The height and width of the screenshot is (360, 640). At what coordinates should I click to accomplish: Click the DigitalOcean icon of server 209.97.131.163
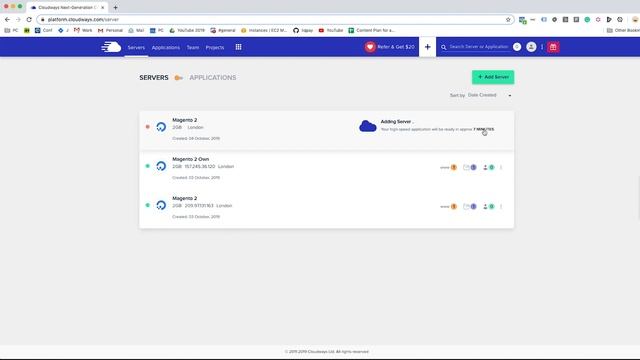click(161, 205)
